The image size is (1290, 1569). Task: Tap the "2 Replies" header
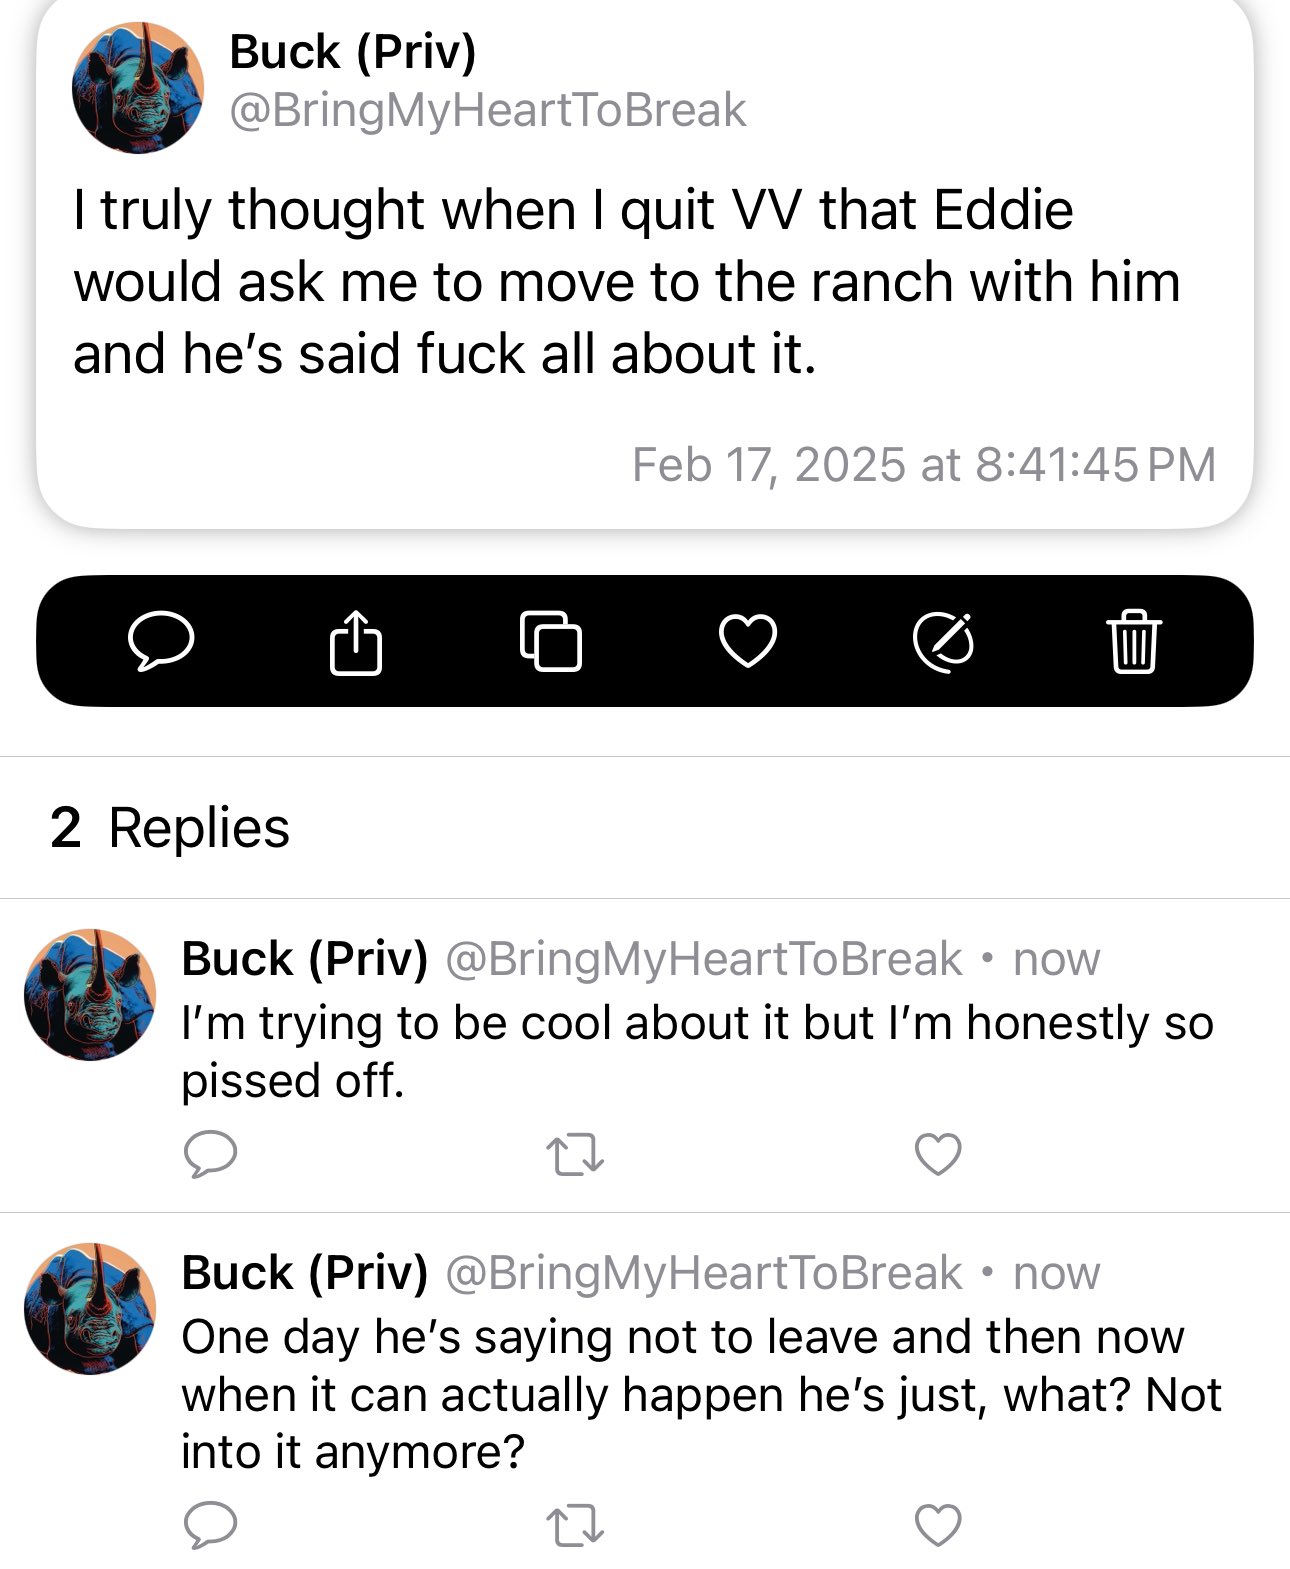(170, 828)
